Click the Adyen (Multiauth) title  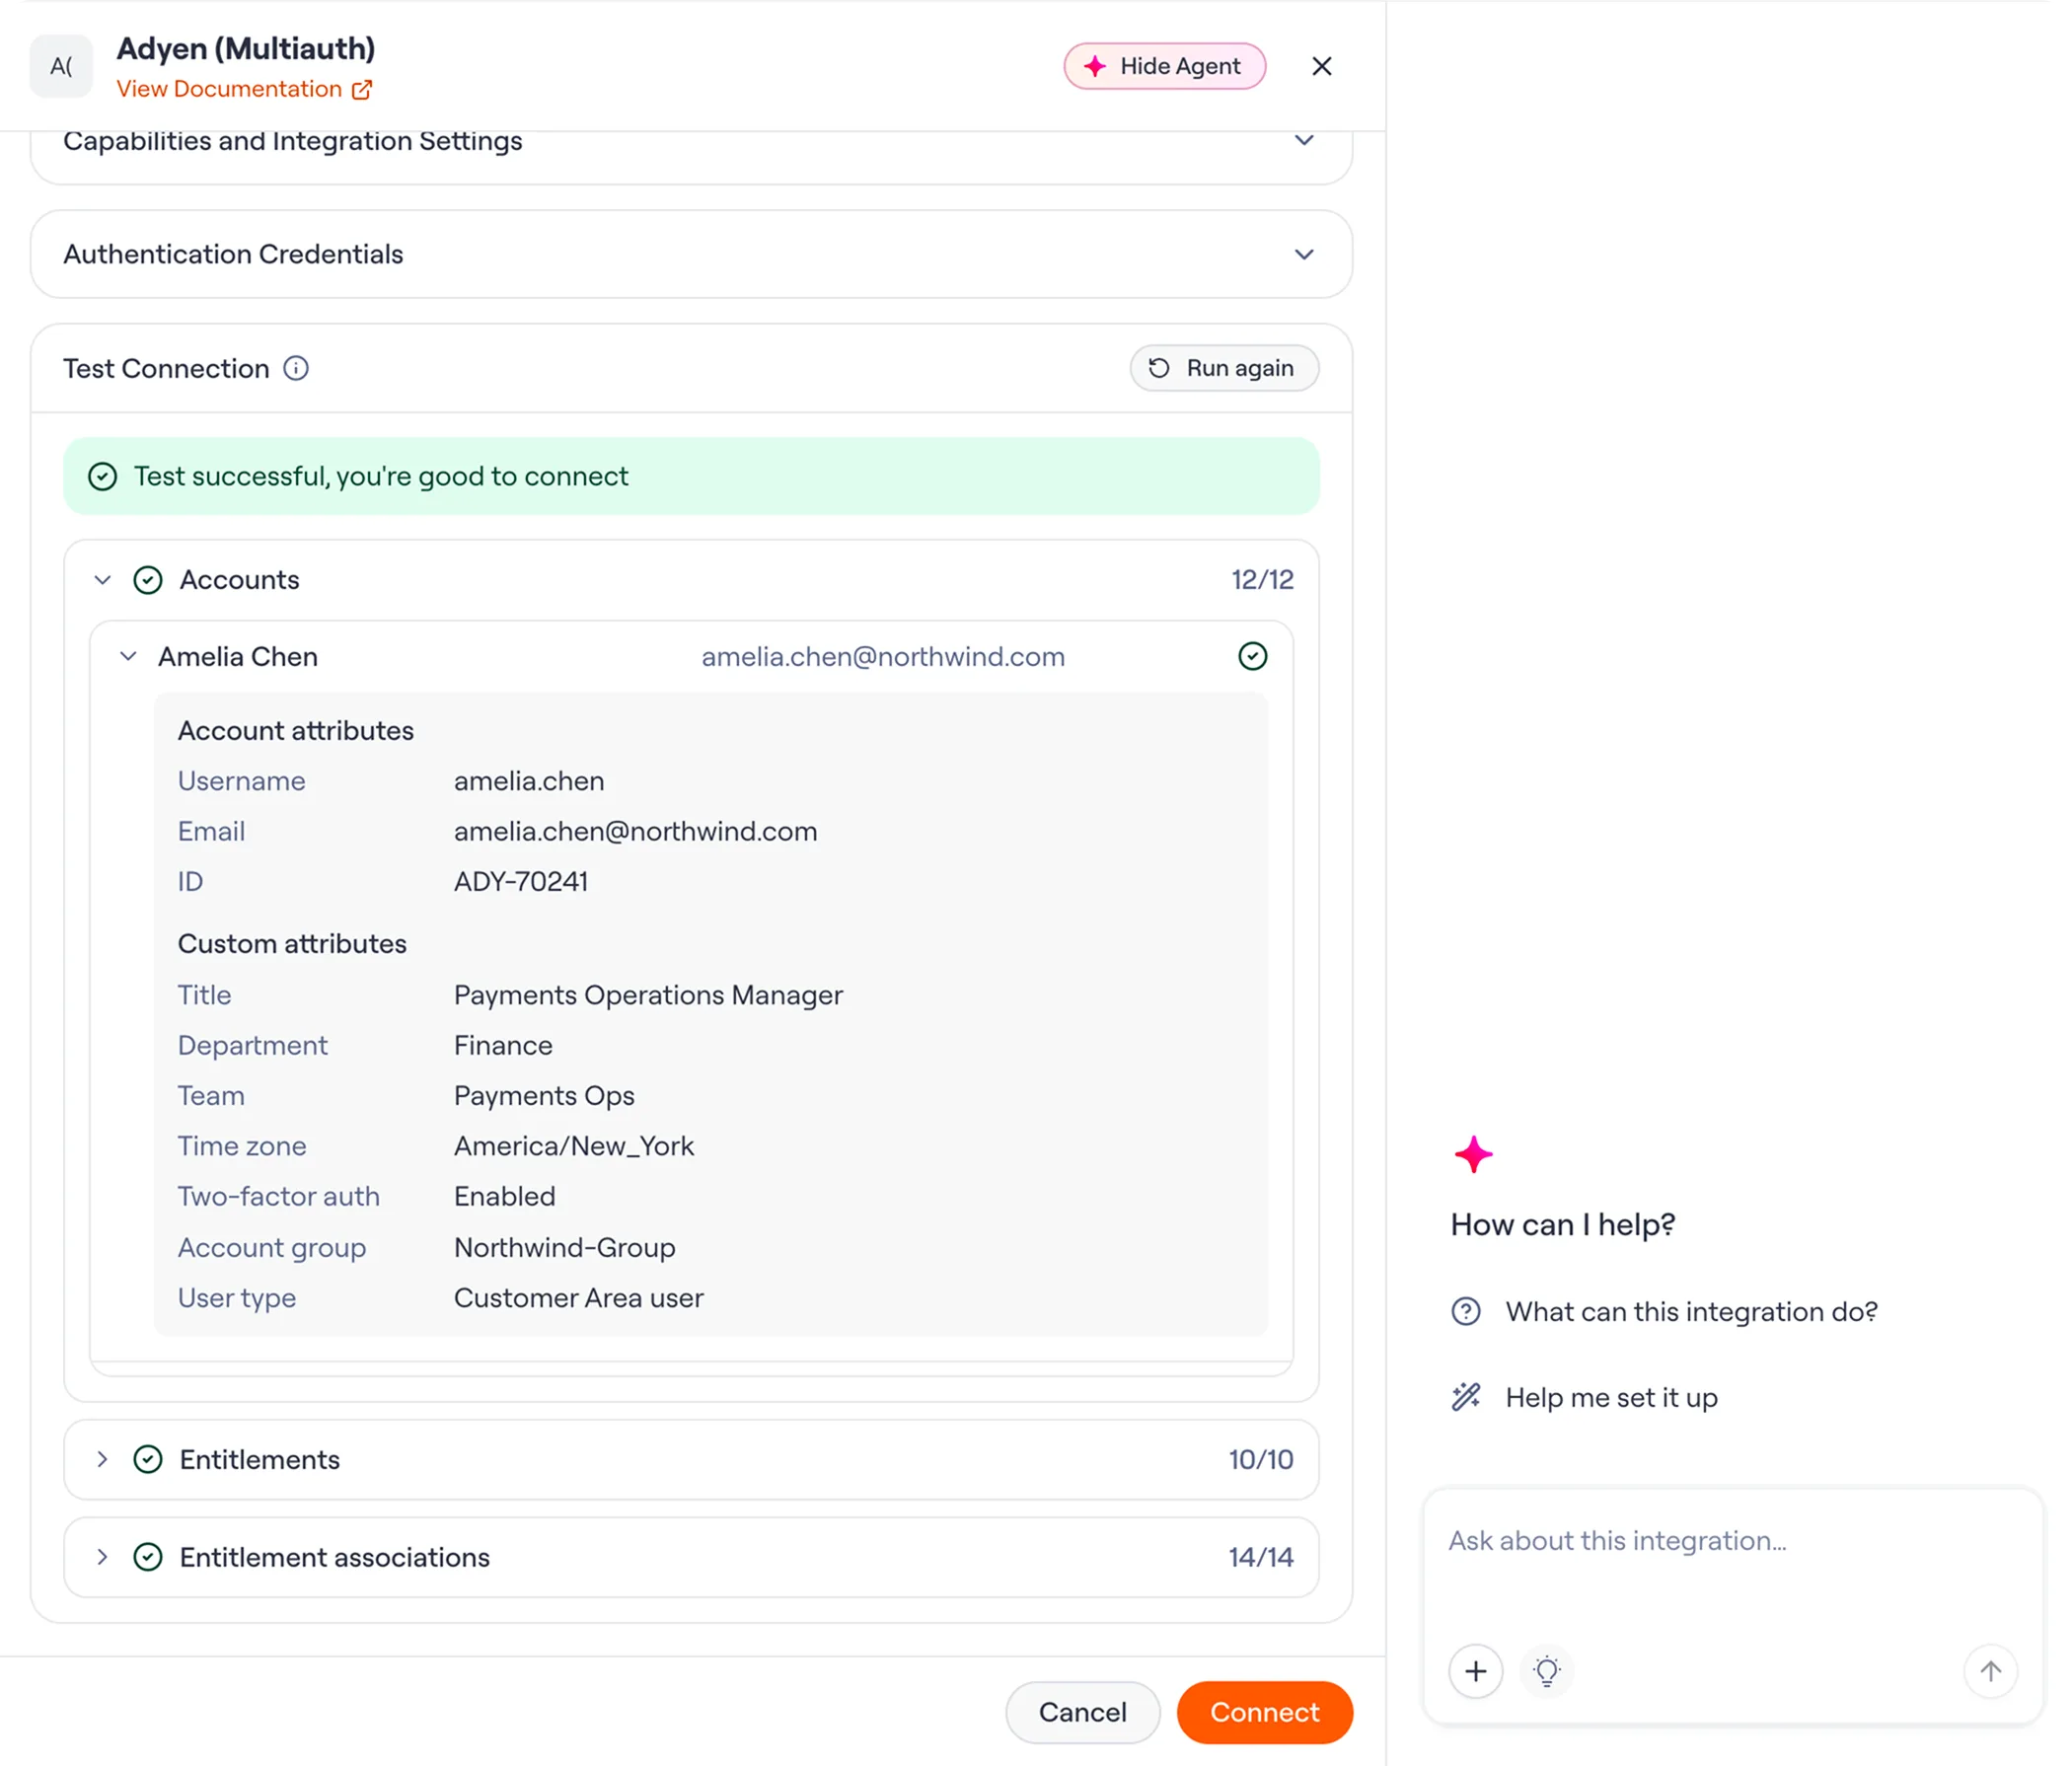tap(246, 48)
